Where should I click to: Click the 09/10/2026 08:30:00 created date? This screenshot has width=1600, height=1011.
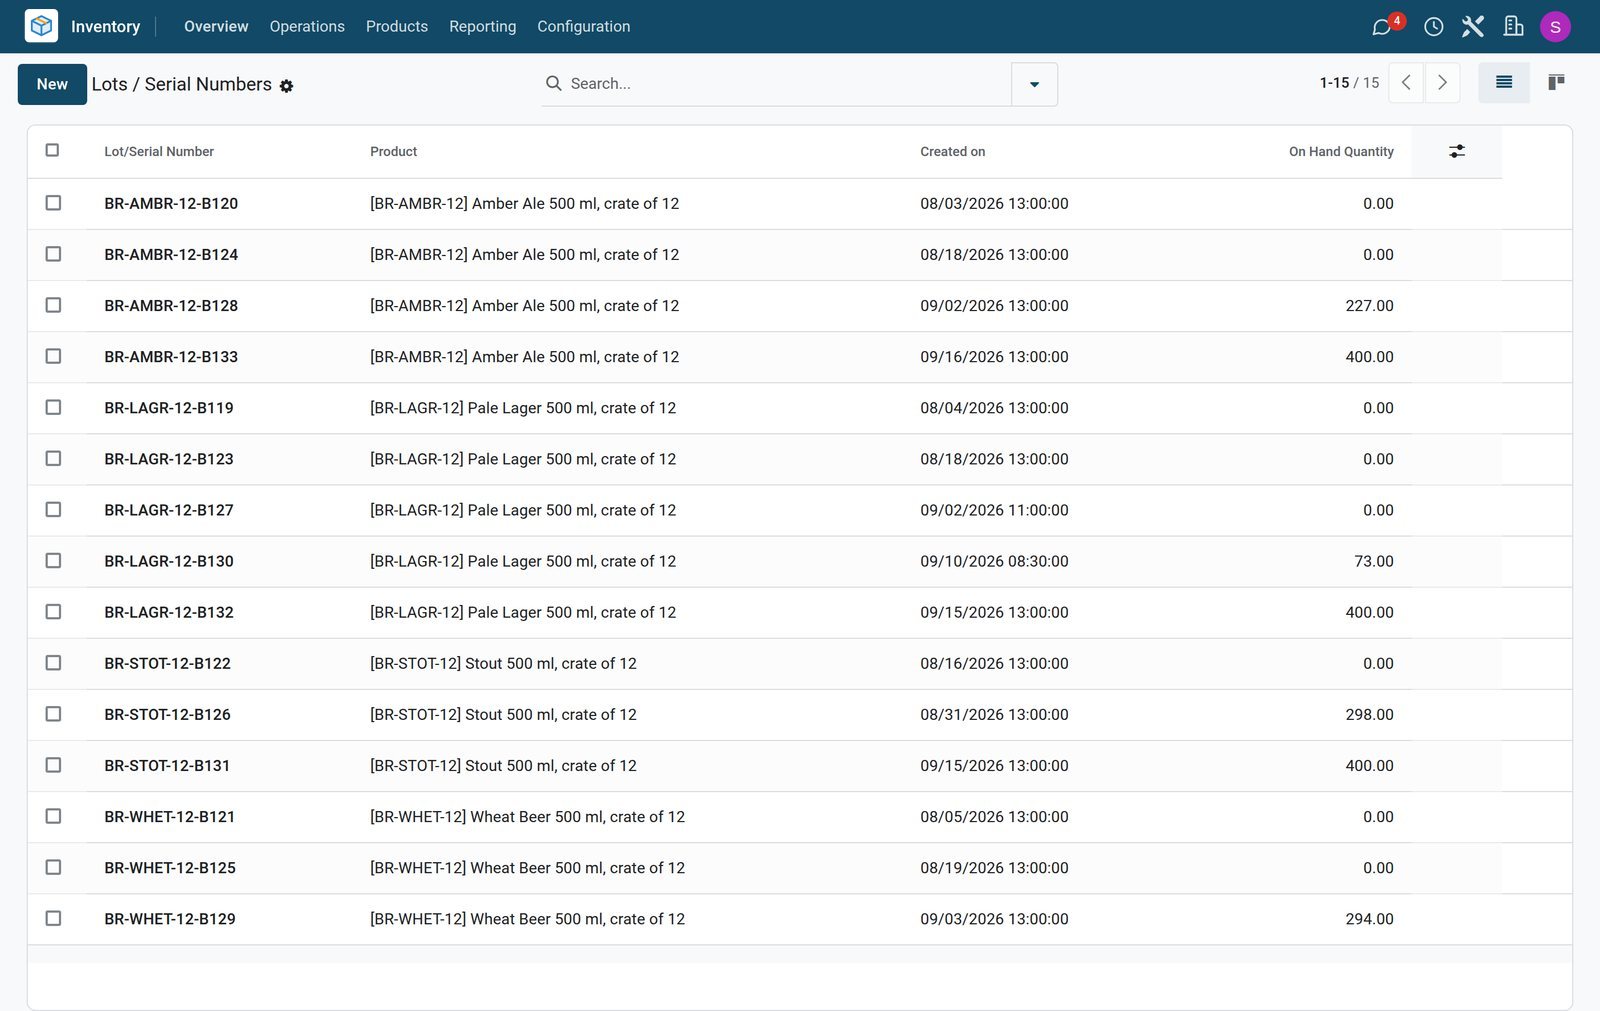pos(994,561)
